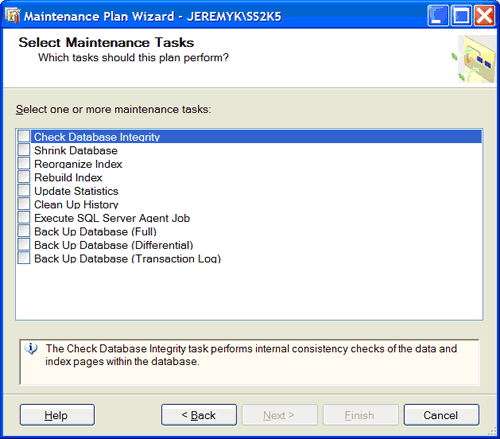The height and width of the screenshot is (439, 500).
Task: Click the resize grip at window corner
Action: (492, 431)
